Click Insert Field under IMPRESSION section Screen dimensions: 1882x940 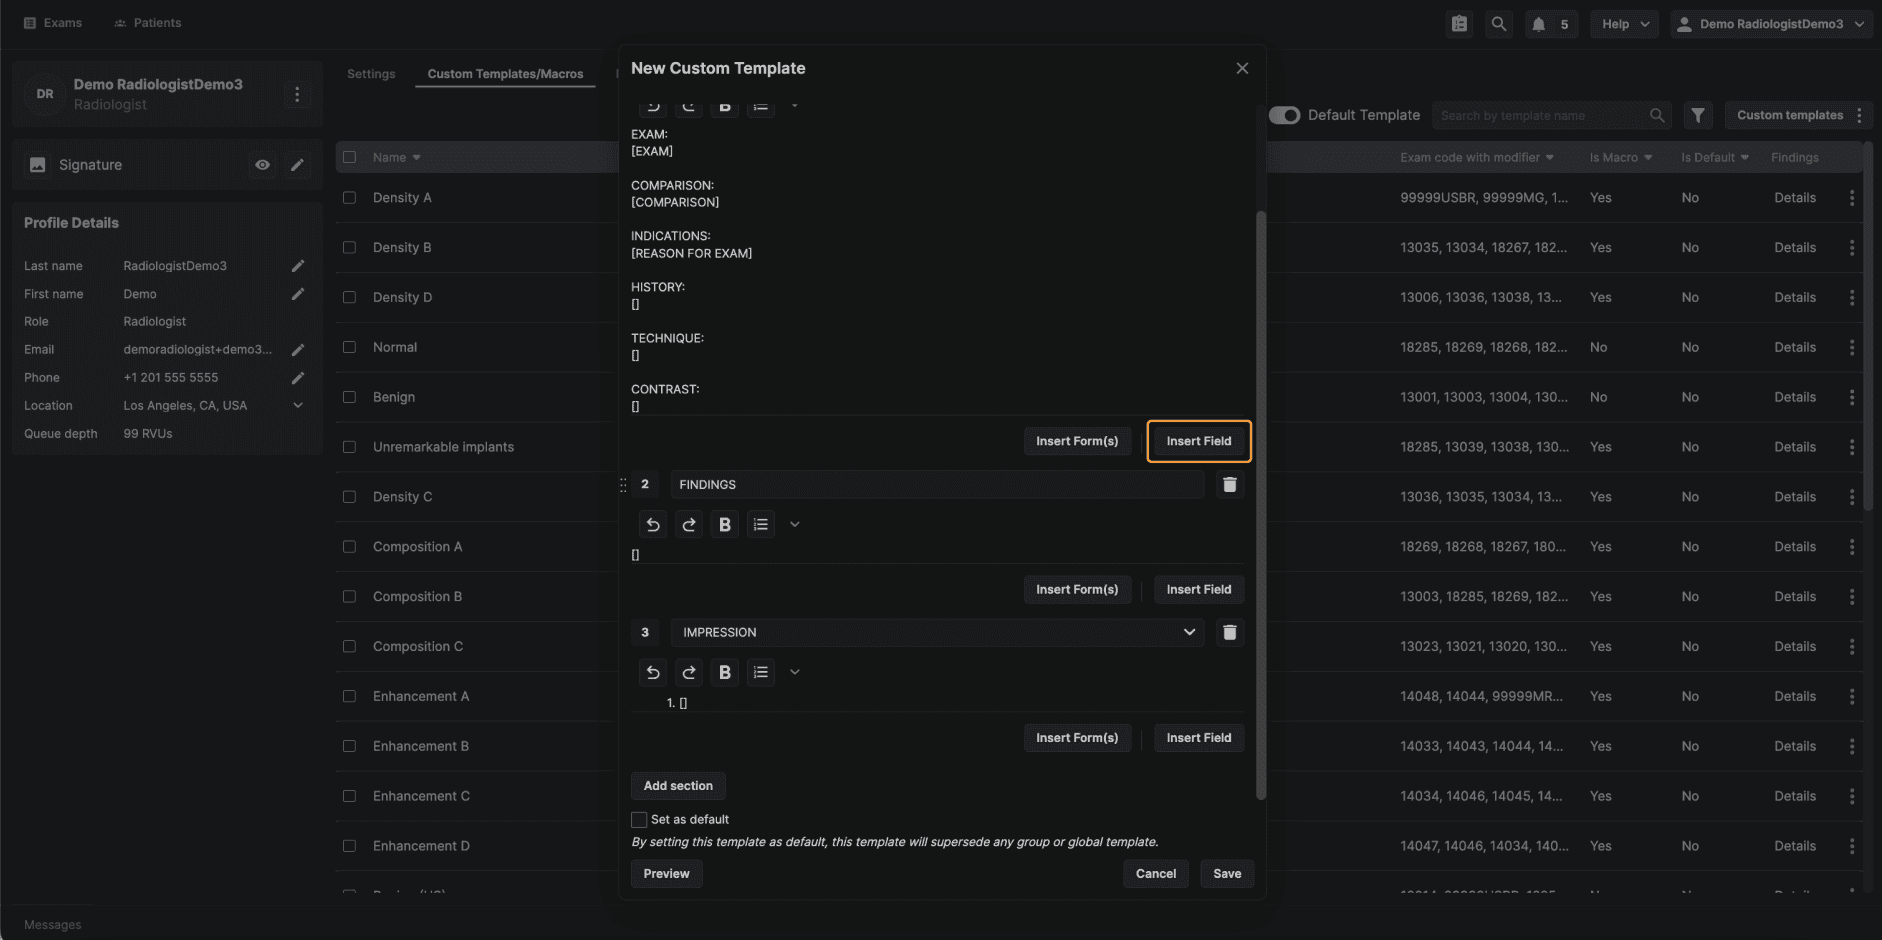(x=1199, y=737)
